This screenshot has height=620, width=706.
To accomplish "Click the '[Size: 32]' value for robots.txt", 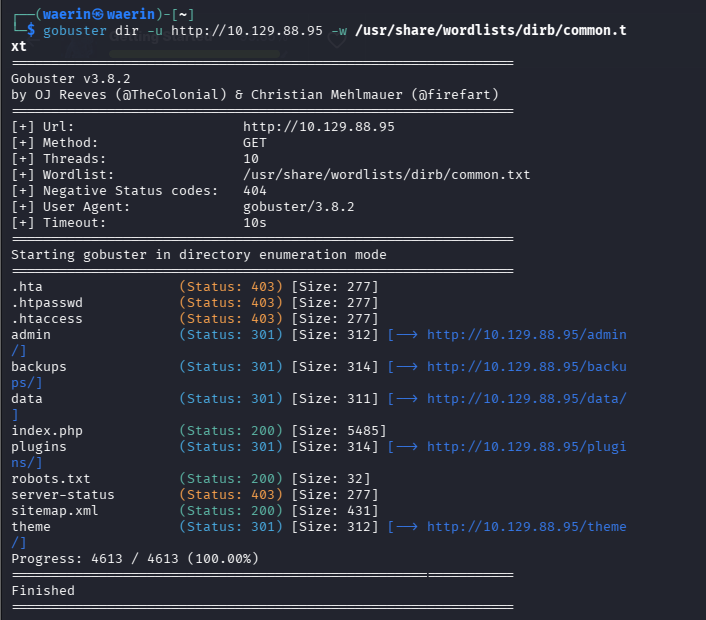I will click(x=330, y=479).
